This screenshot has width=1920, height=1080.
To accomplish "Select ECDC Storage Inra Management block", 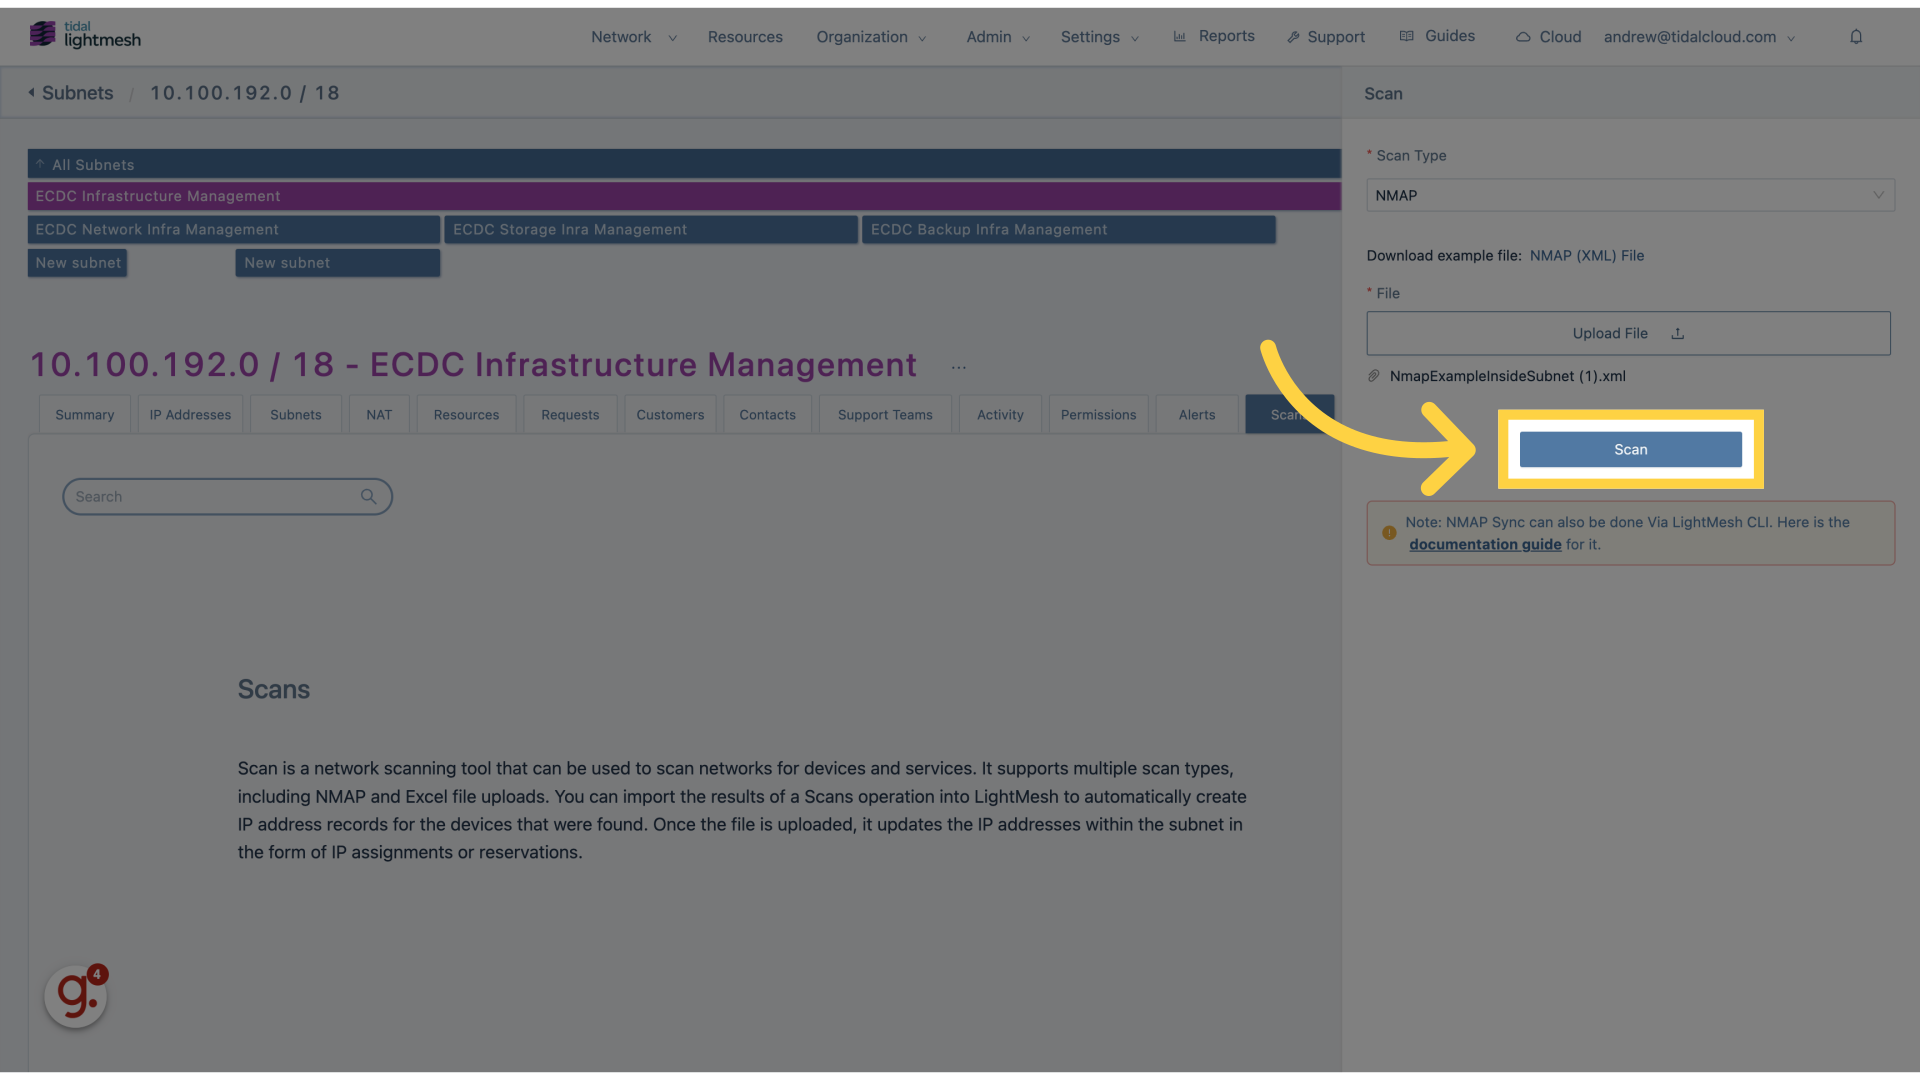I will tap(651, 230).
